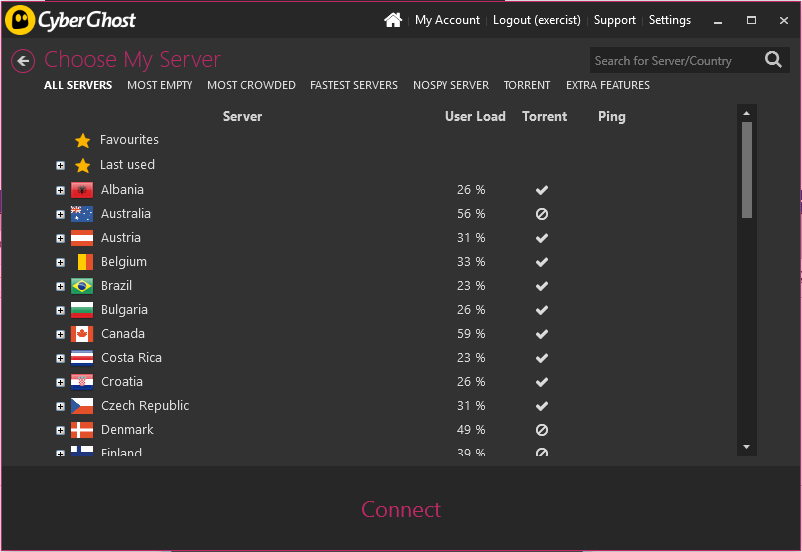Viewport: 802px width, 552px height.
Task: Open the Extra Features tab
Action: tap(608, 85)
